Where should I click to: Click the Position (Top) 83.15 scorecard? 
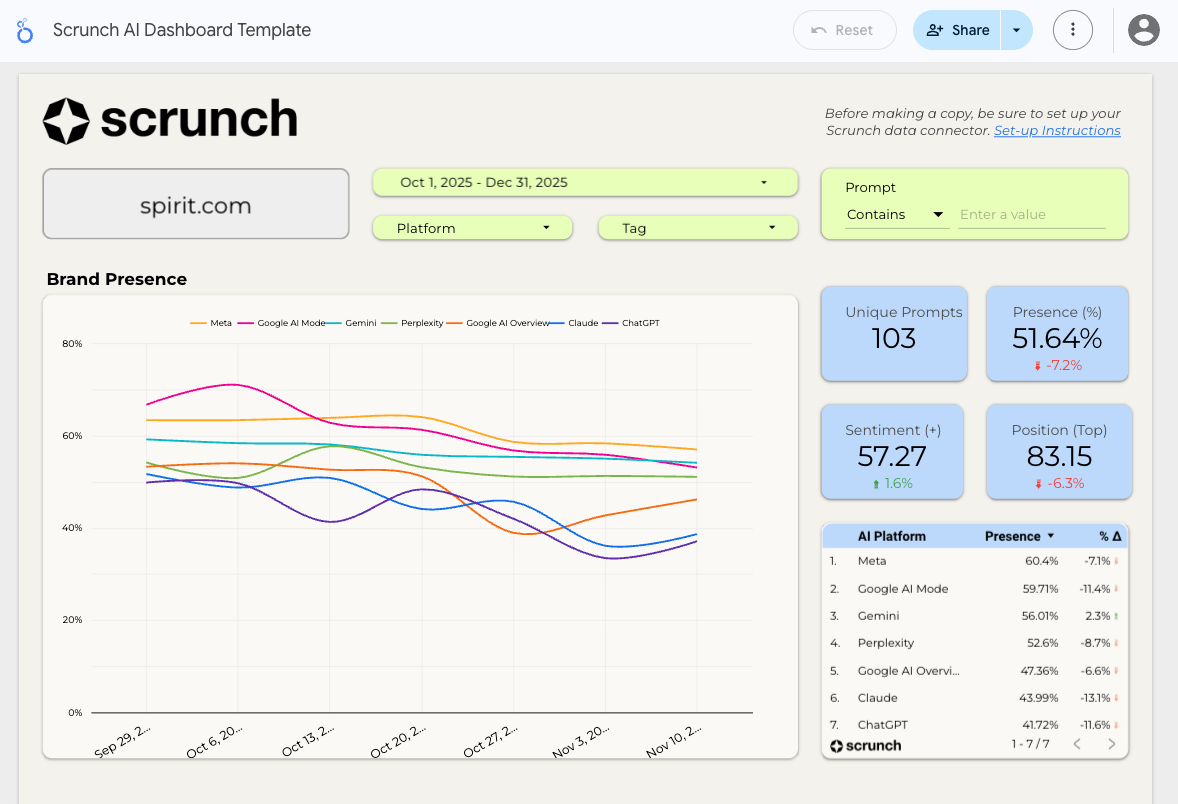1059,451
